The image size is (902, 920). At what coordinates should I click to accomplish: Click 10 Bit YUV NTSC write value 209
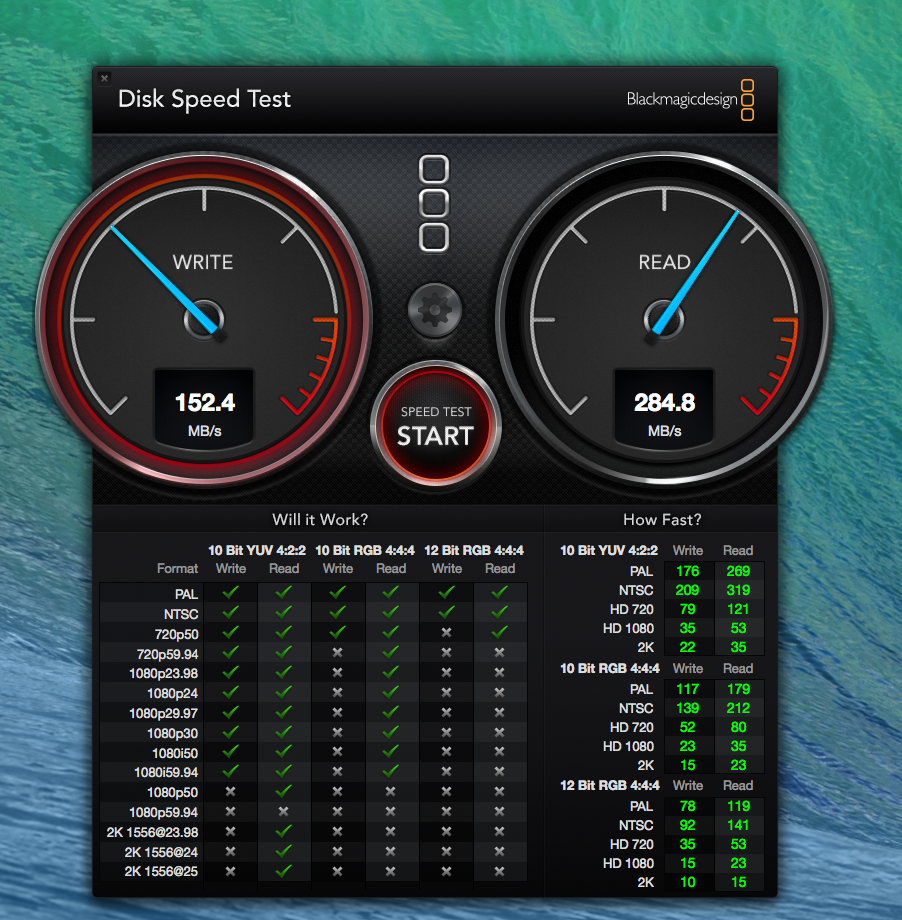pyautogui.click(x=688, y=590)
